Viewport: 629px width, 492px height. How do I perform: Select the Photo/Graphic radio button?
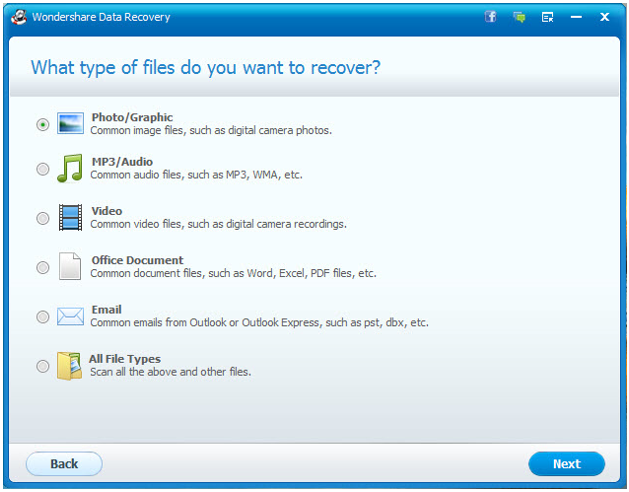[43, 124]
